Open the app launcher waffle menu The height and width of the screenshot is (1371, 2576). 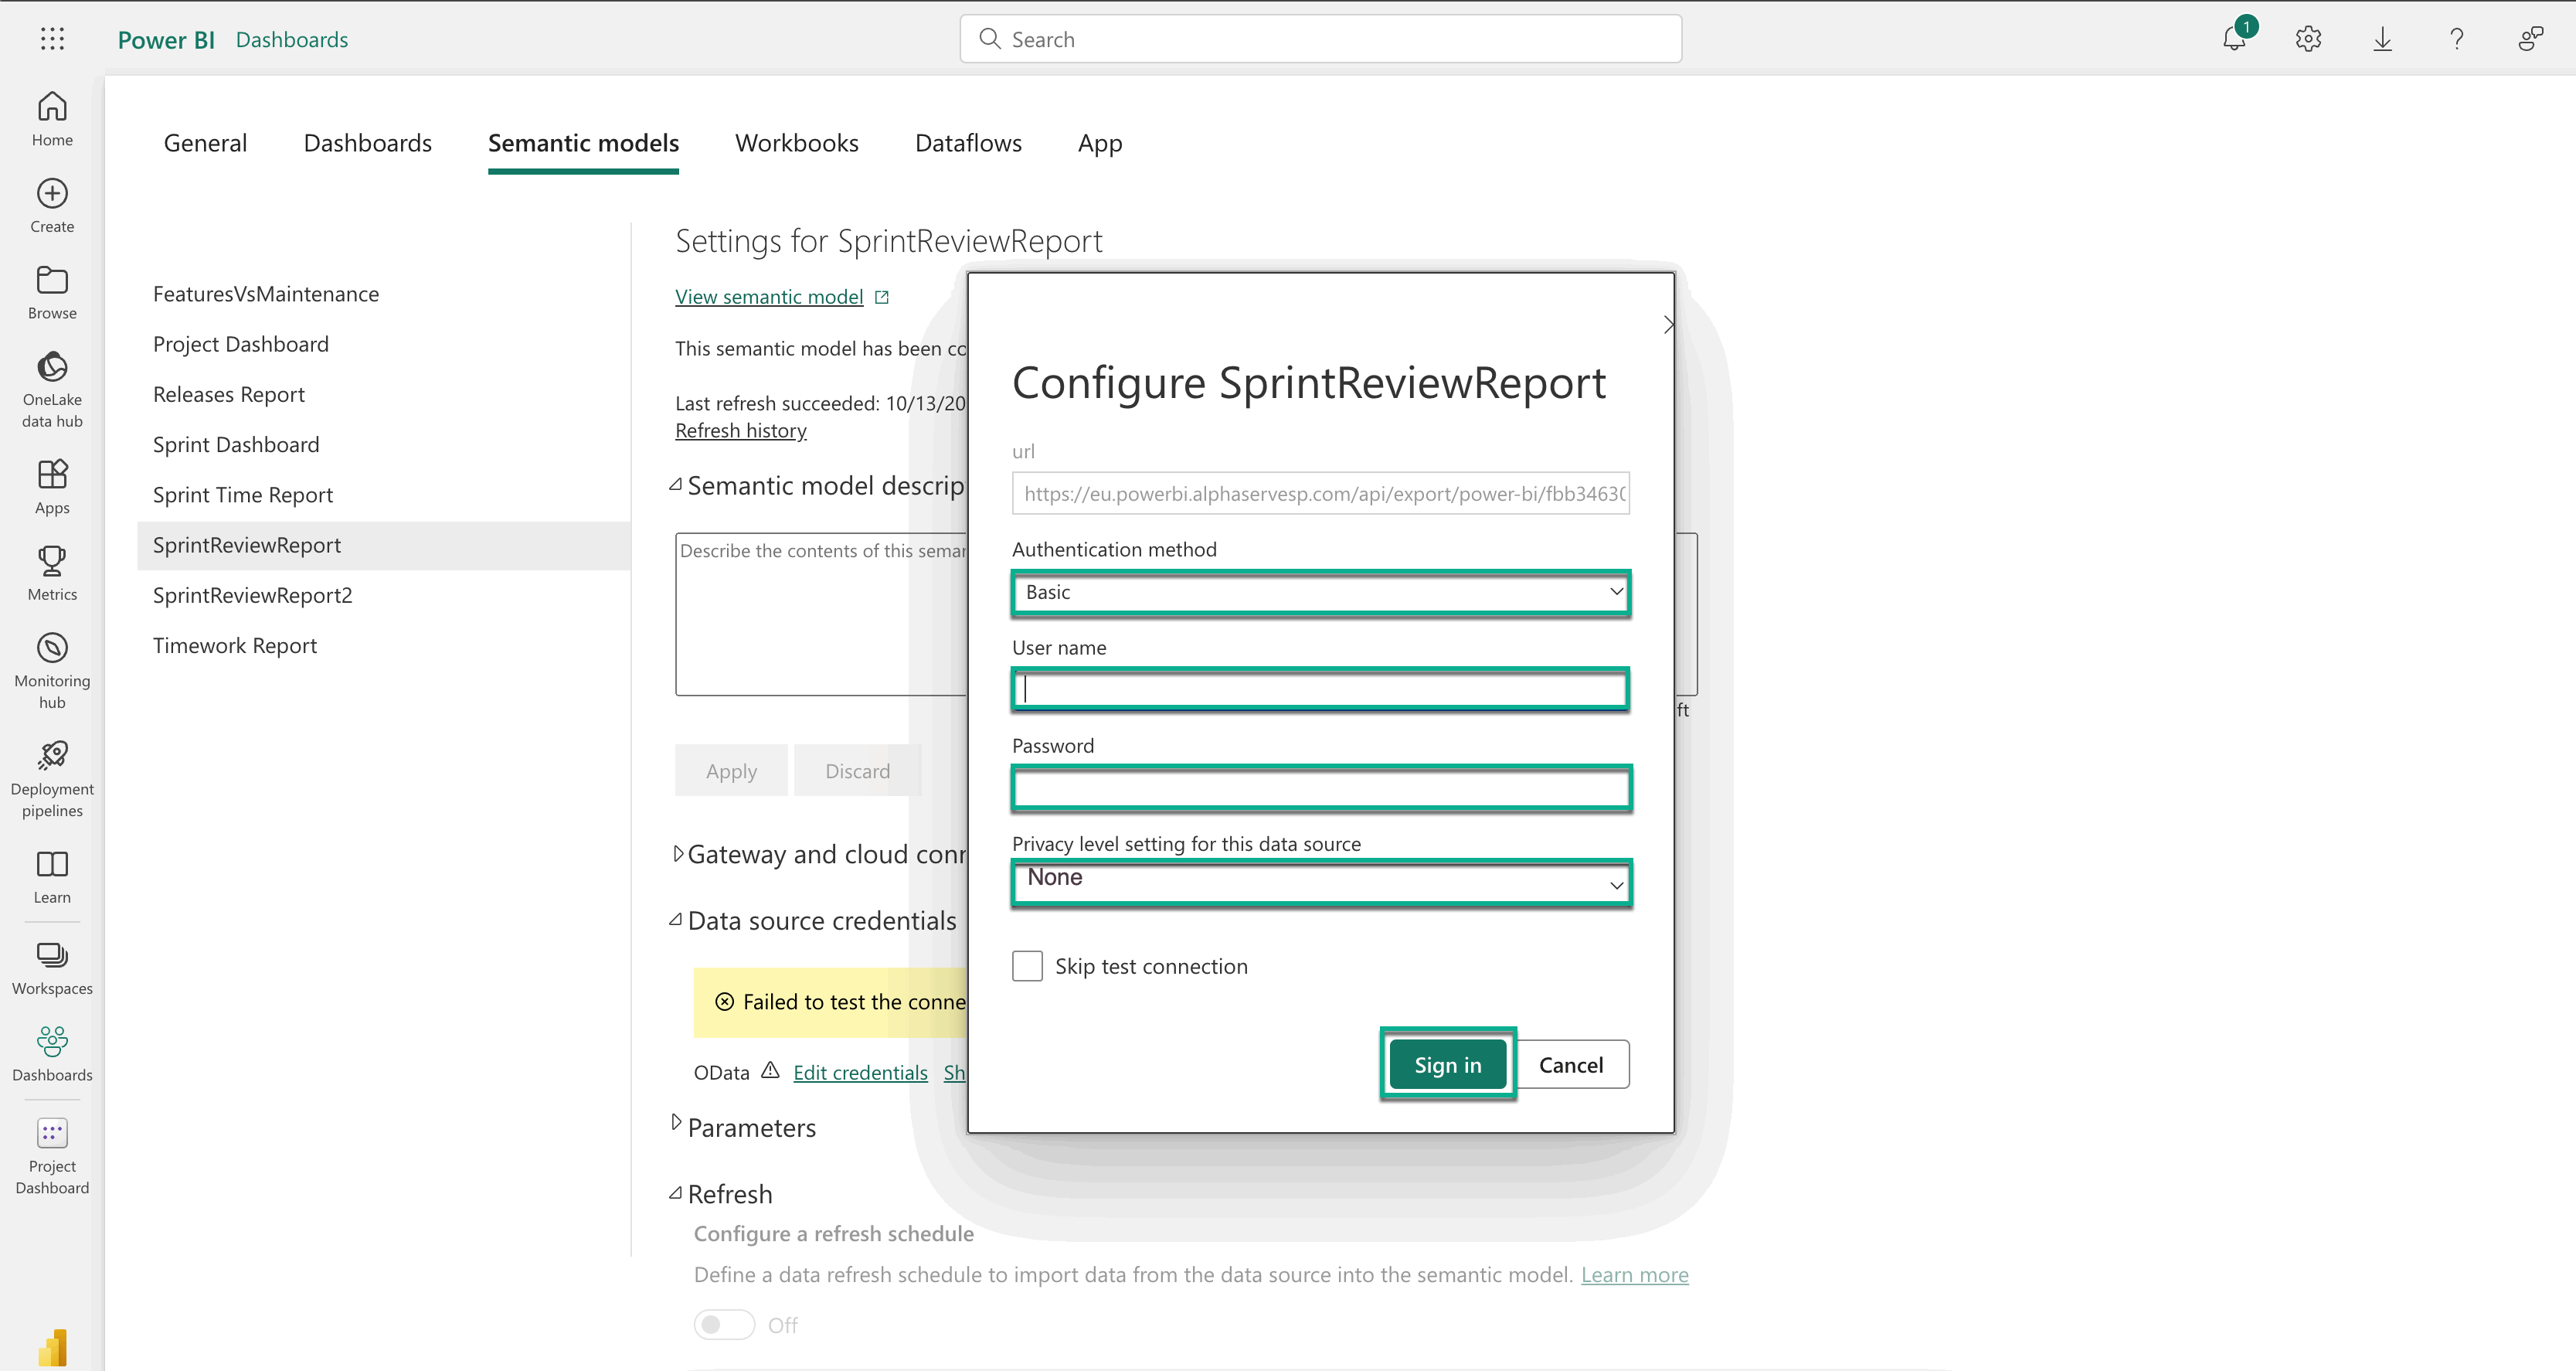tap(52, 39)
